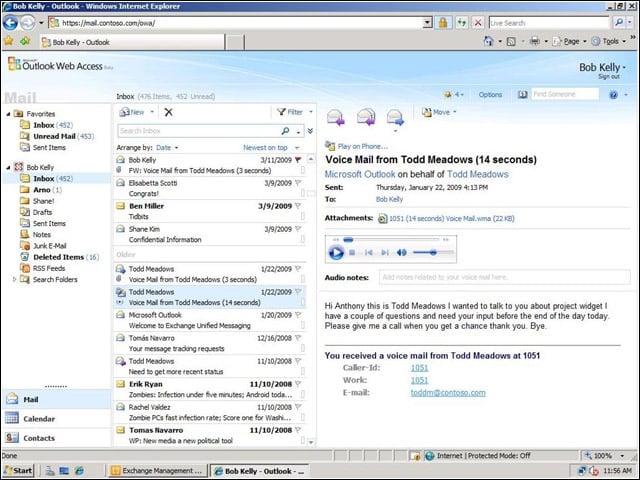Open the IE Tools menu
This screenshot has height=480, width=640.
click(609, 41)
